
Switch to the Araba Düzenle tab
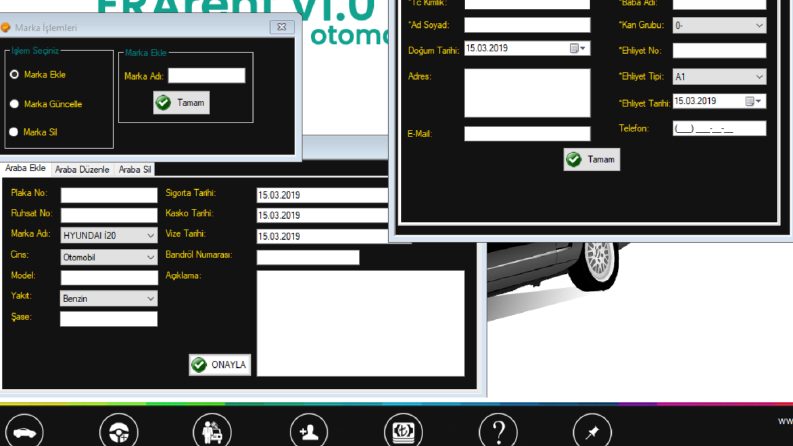[82, 169]
